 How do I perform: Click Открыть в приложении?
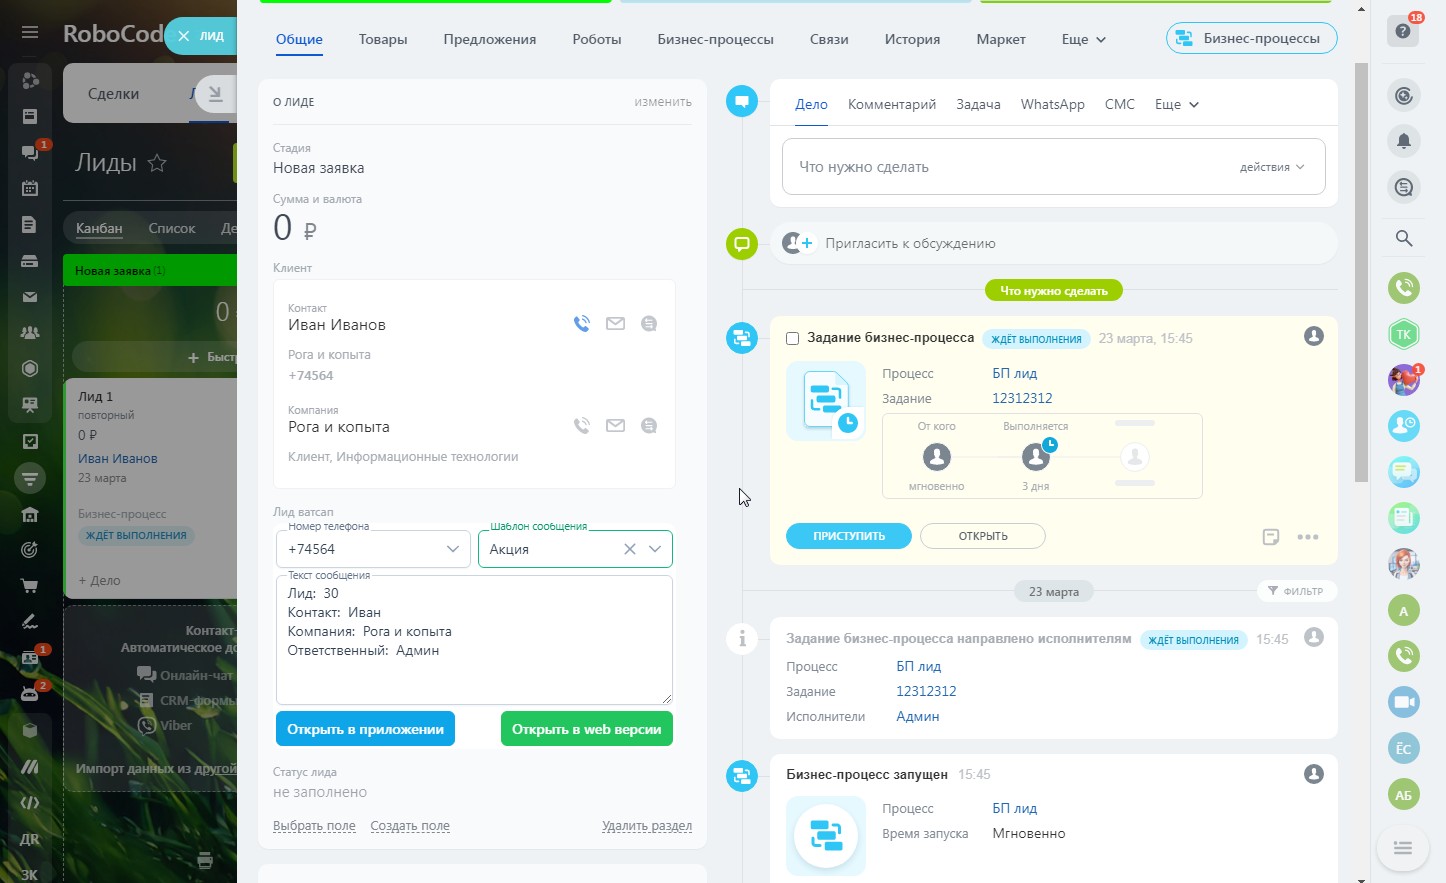click(x=365, y=729)
